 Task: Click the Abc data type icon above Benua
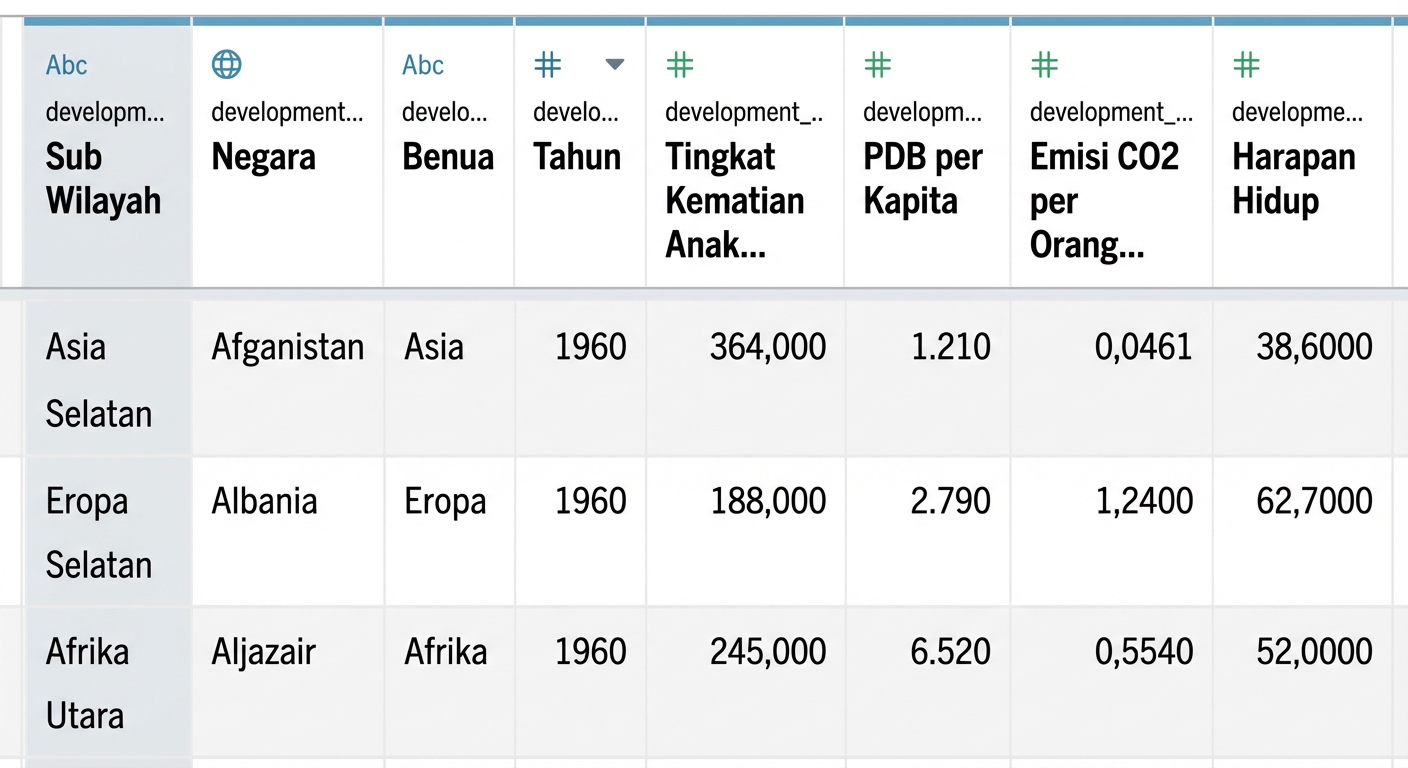point(423,66)
